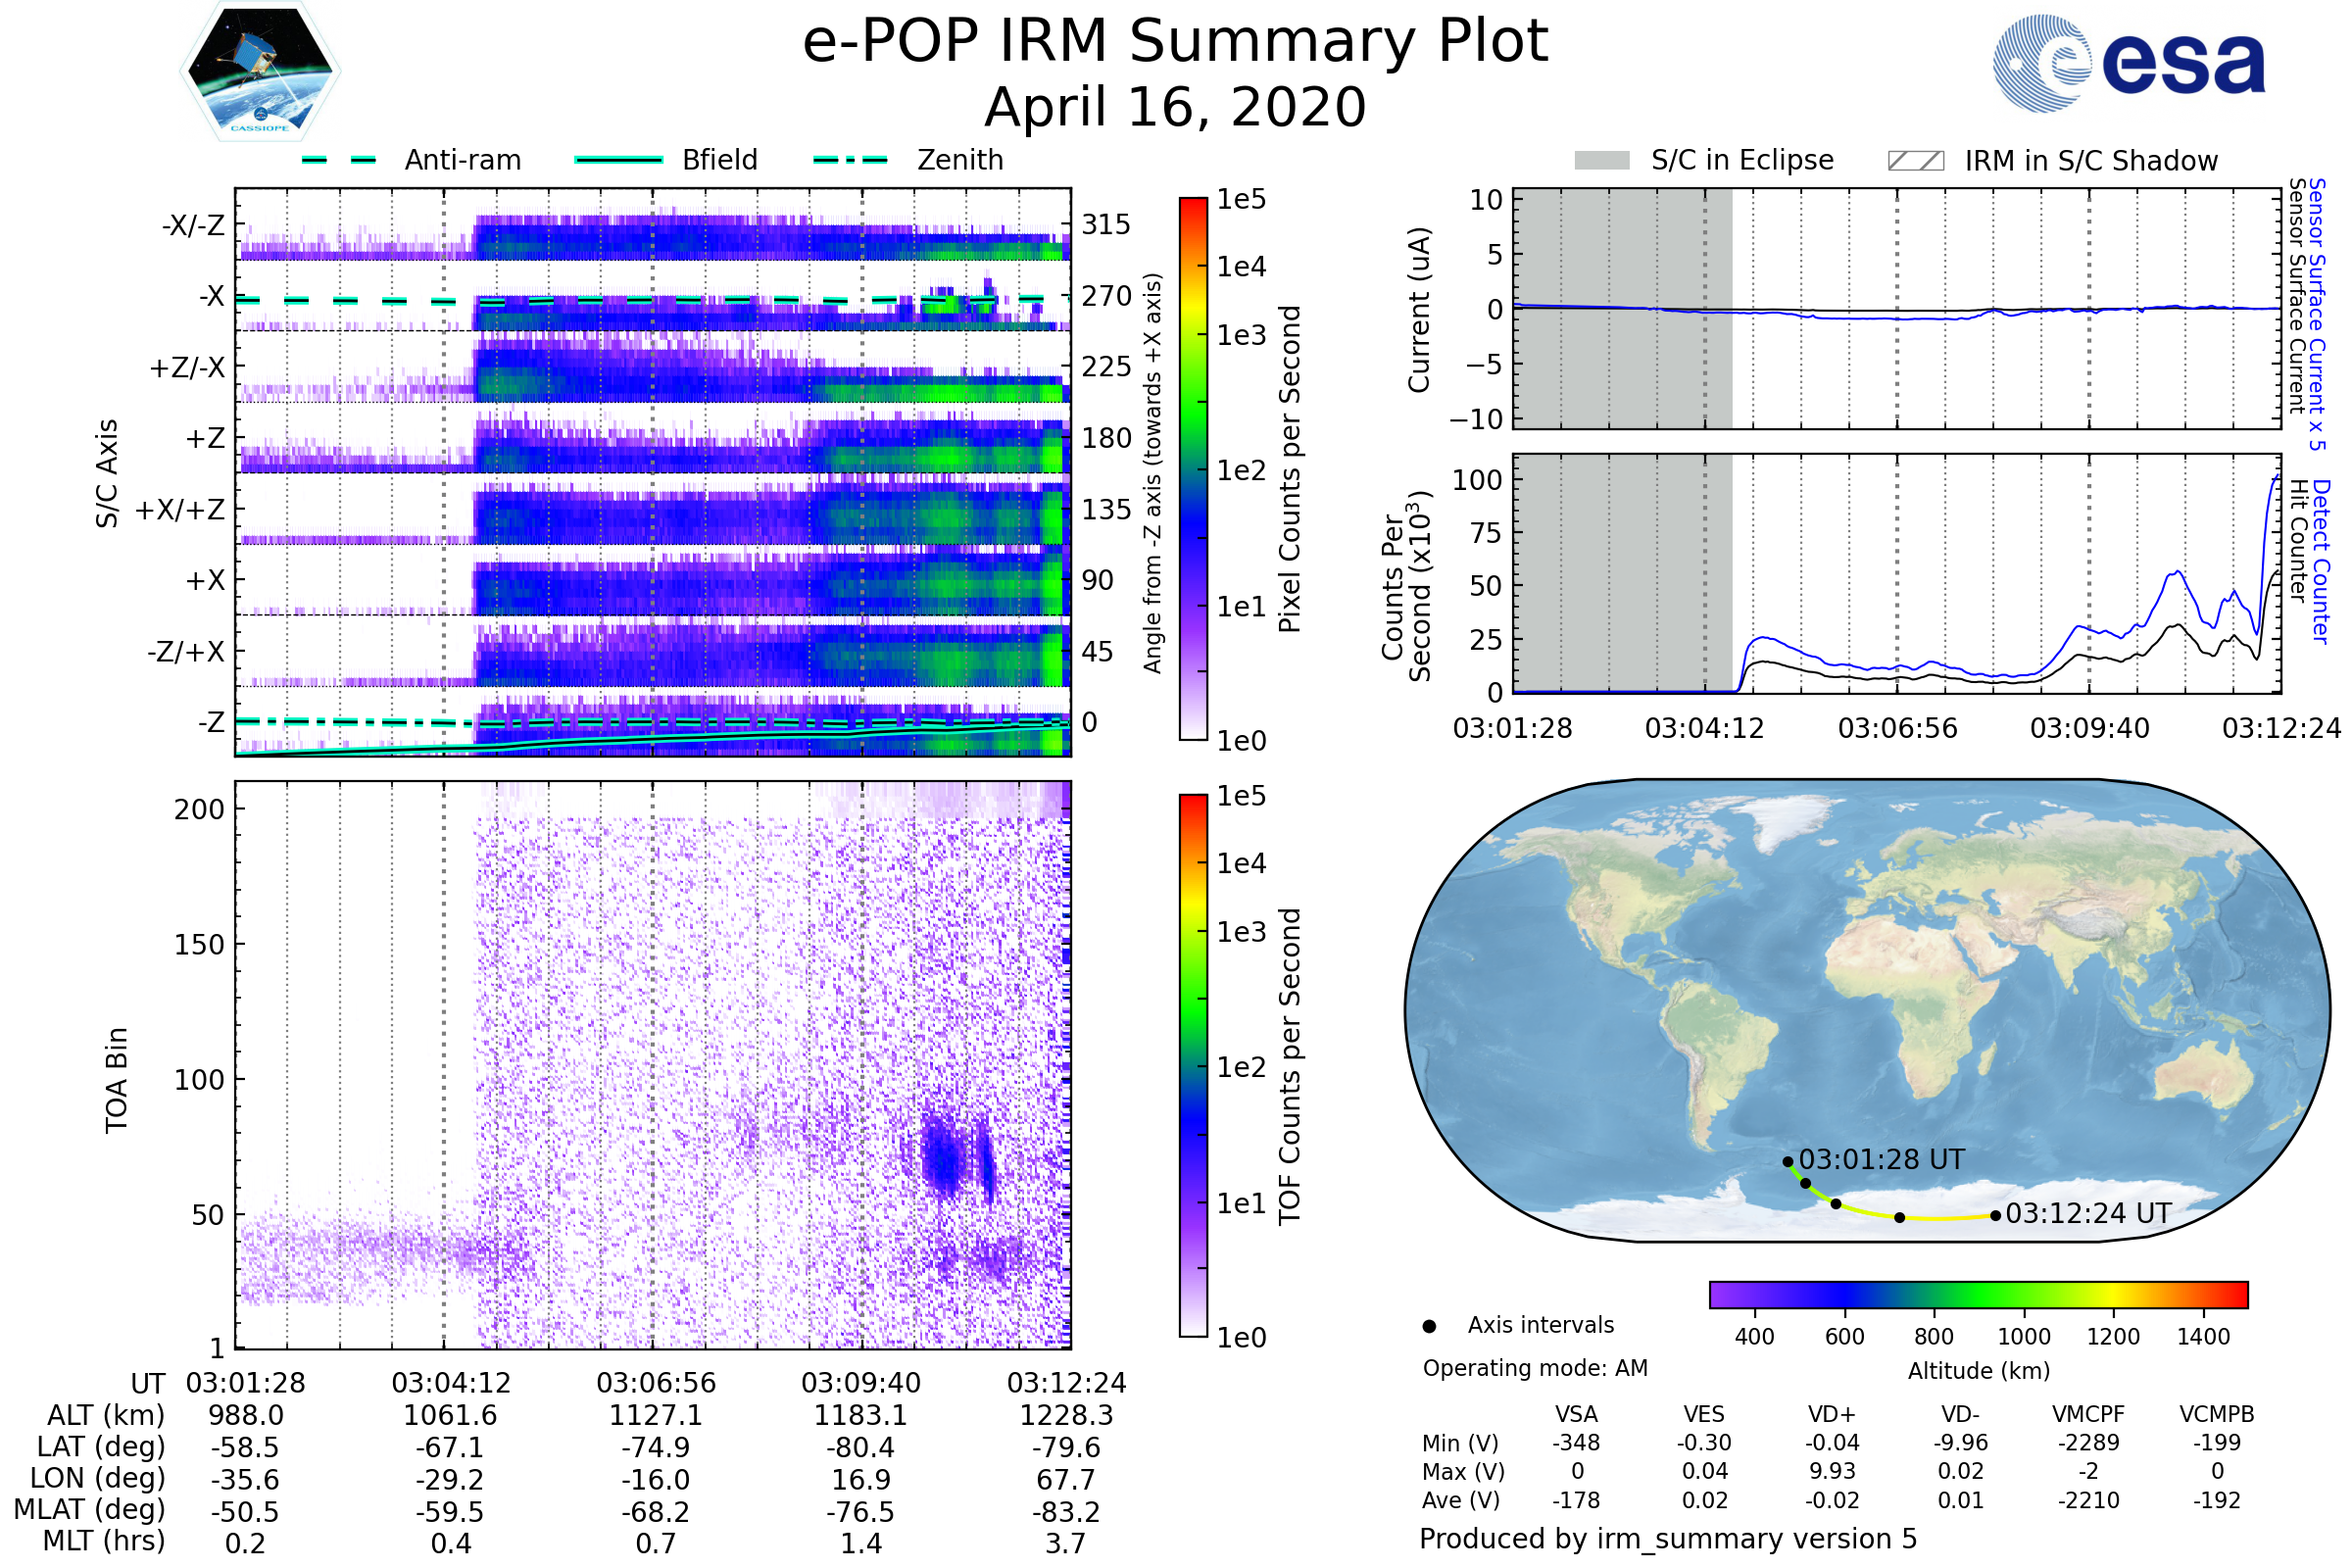Click the 03:12:24 UT map end label
This screenshot has width=2352, height=1568.
tap(2088, 1214)
